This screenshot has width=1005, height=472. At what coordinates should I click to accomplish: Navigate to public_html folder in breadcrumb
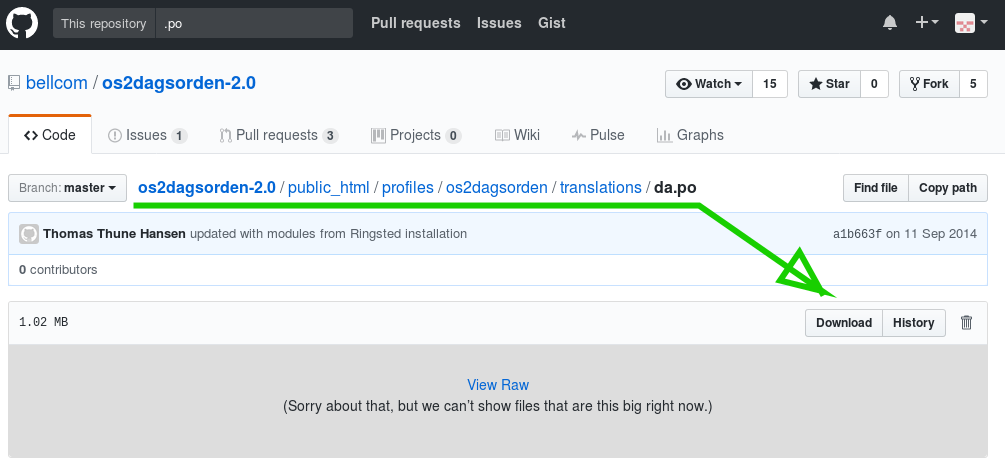coord(329,188)
